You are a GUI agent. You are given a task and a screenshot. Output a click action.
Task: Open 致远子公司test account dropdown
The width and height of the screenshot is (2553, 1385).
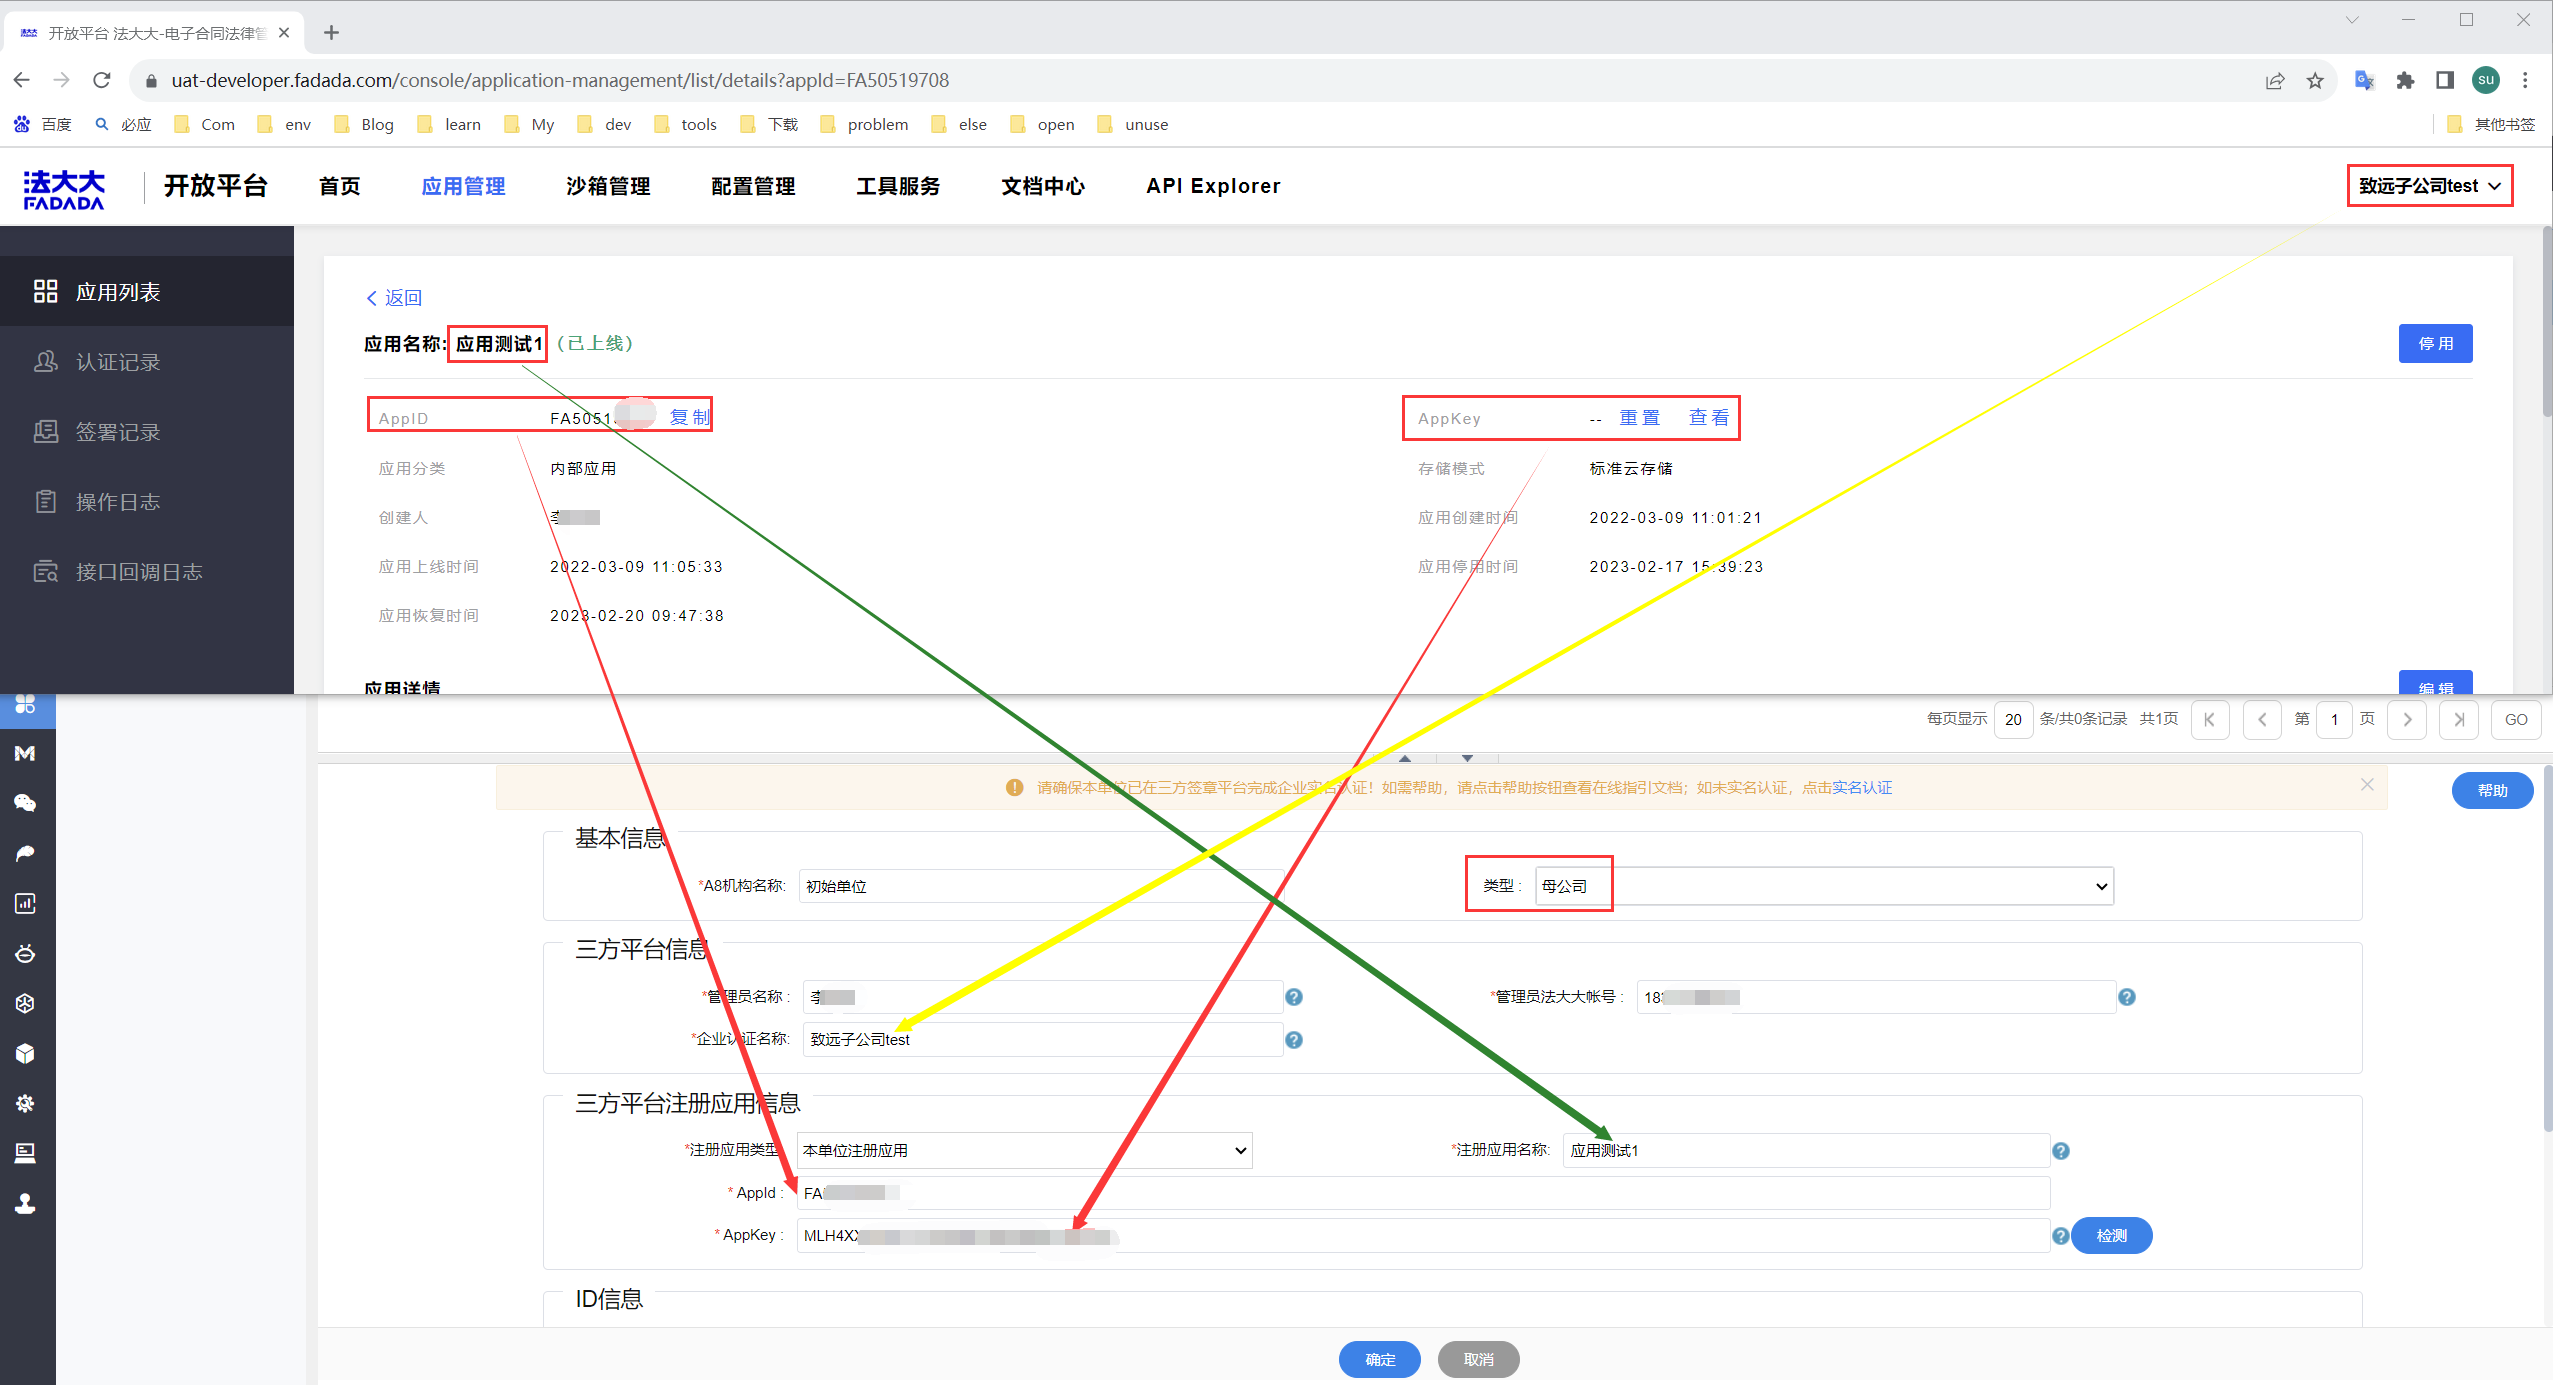(x=2429, y=186)
